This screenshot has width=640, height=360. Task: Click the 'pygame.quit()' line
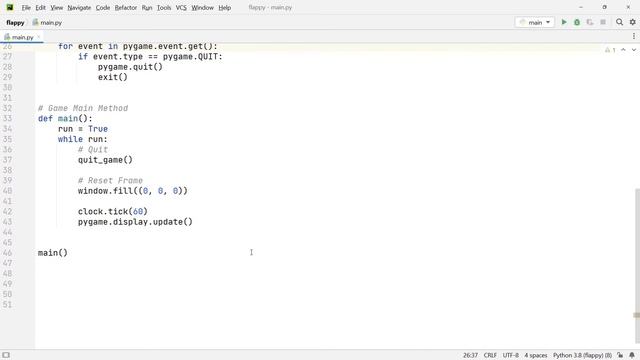click(130, 67)
